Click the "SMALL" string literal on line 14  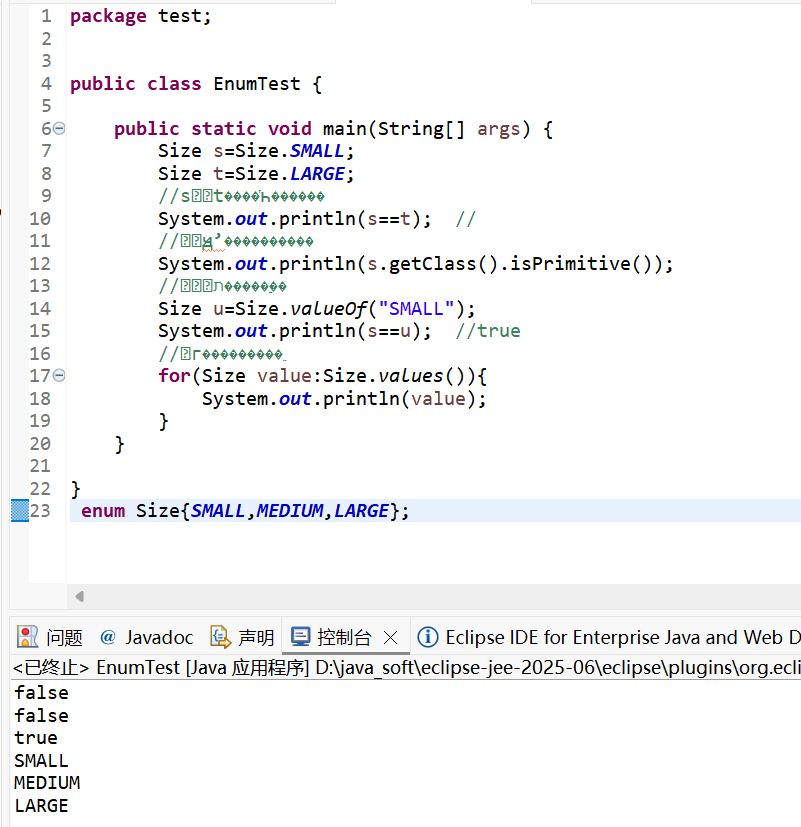416,309
